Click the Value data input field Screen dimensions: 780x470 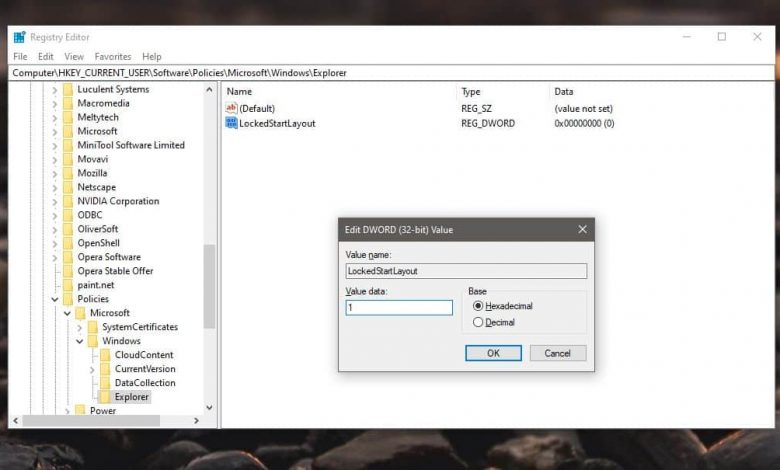(399, 307)
